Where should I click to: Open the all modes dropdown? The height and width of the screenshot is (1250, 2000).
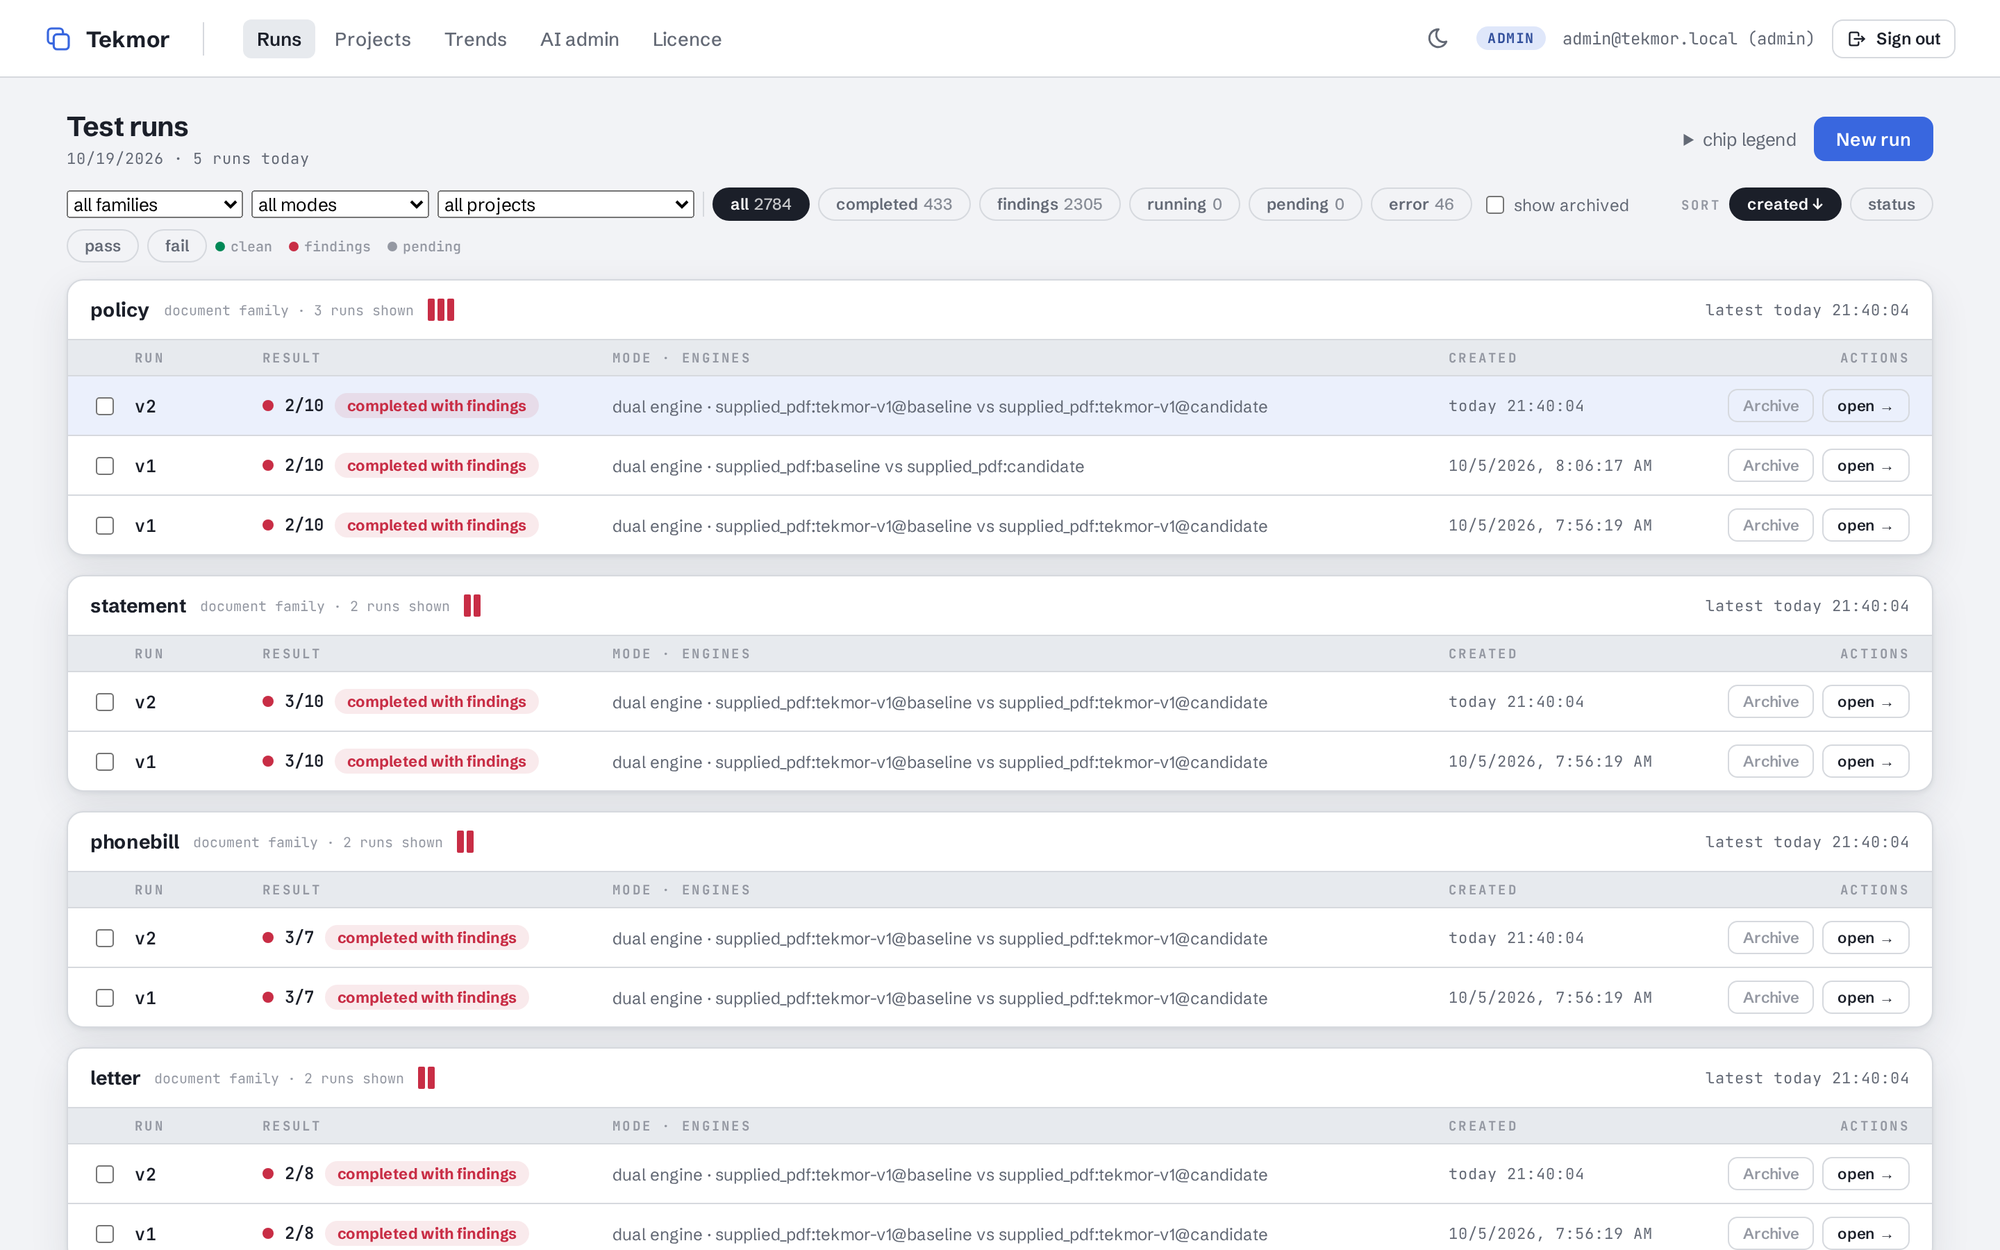(x=340, y=204)
